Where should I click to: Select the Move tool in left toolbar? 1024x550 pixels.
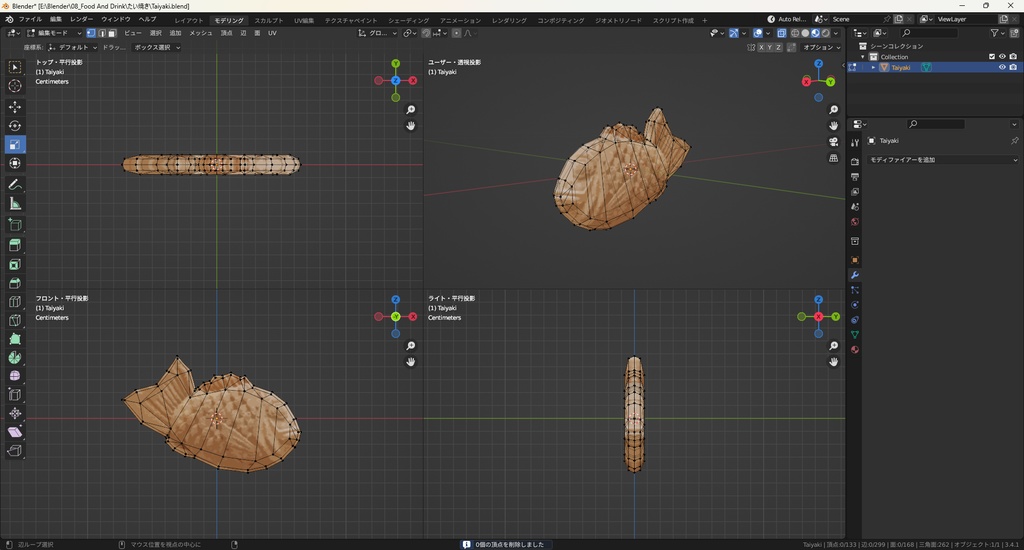[15, 106]
